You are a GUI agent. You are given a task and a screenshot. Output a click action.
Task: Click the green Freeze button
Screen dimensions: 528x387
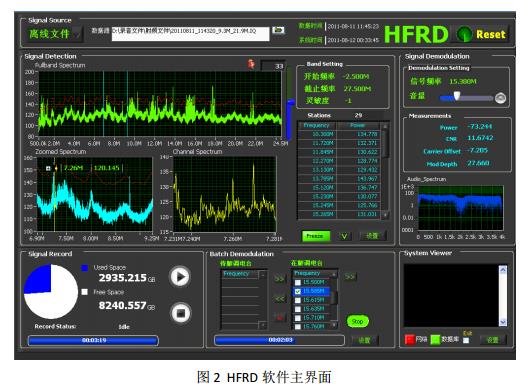coord(315,236)
